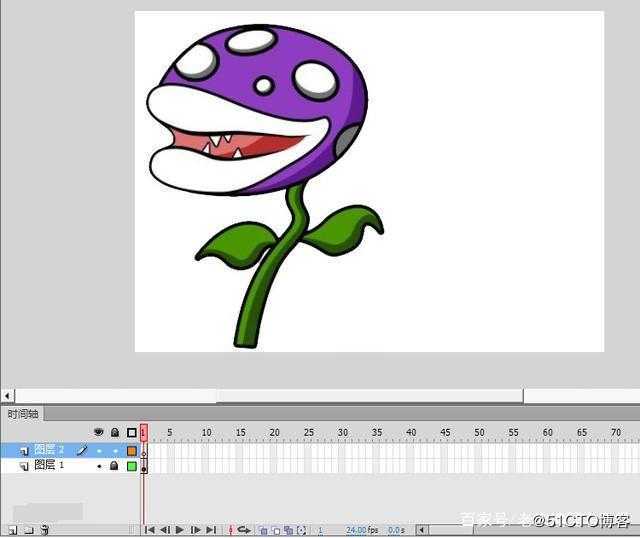Delete layer using the trash icon

(x=45, y=530)
